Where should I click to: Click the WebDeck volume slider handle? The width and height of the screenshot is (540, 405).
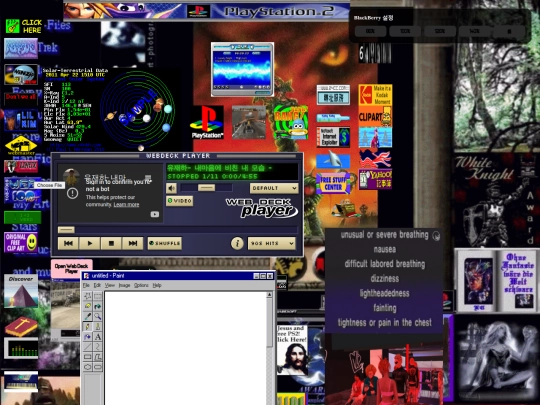[207, 187]
